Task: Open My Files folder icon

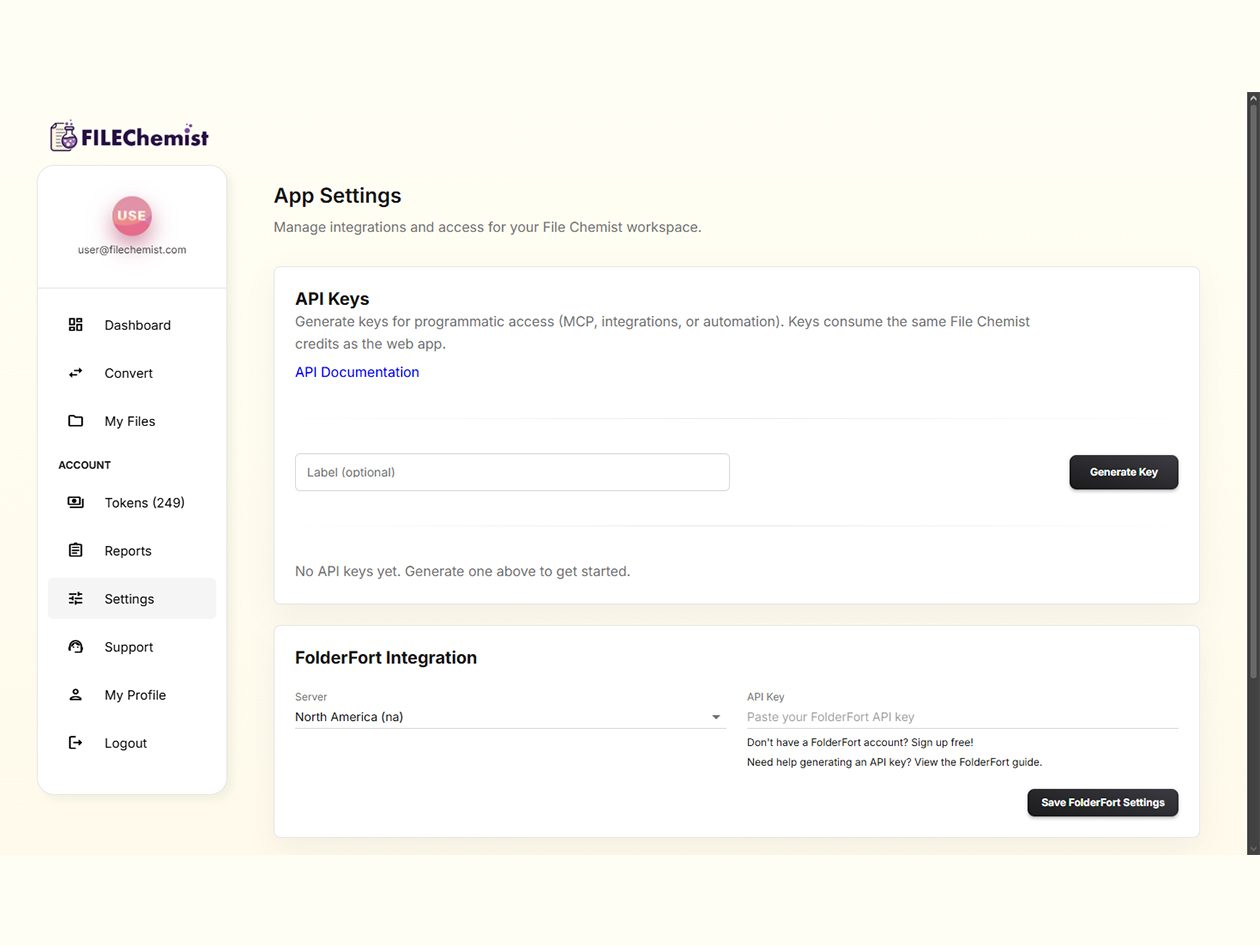Action: click(x=75, y=421)
